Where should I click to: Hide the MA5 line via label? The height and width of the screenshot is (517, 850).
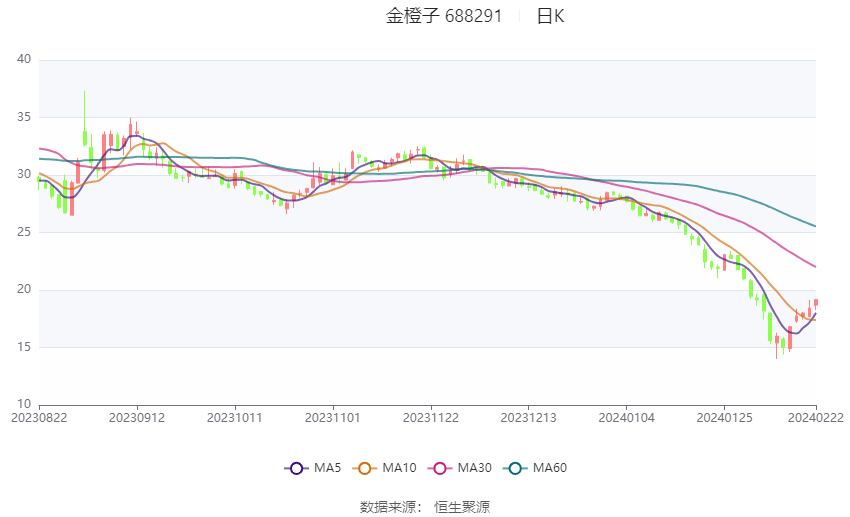pyautogui.click(x=327, y=468)
